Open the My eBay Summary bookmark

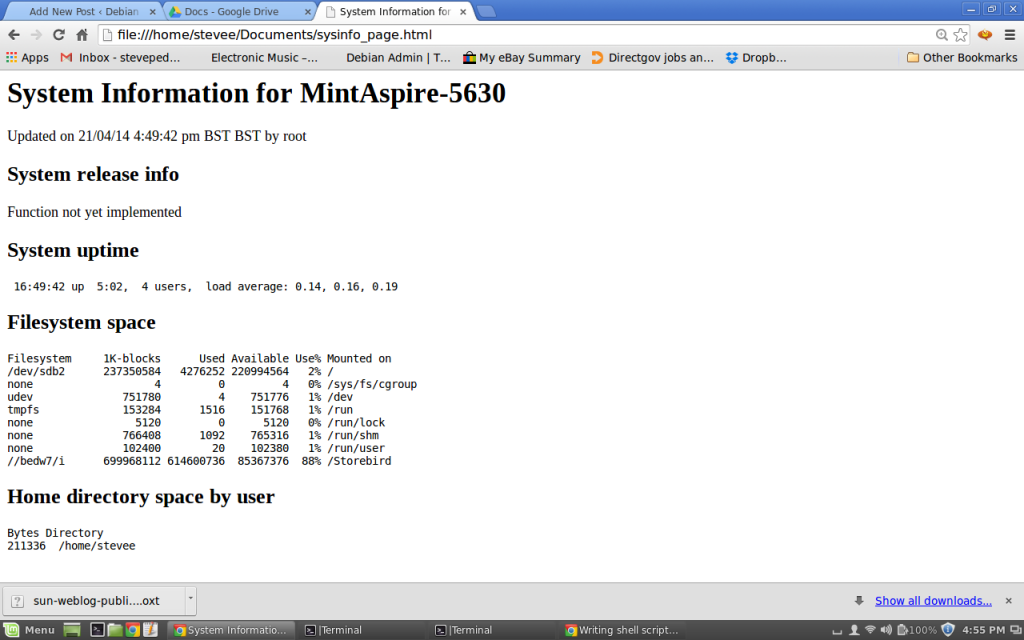pyautogui.click(x=530, y=57)
